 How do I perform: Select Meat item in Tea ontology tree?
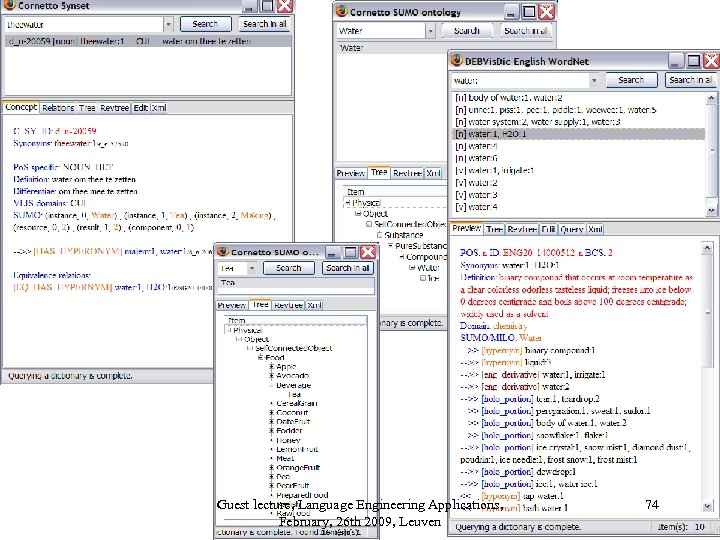pyautogui.click(x=285, y=458)
